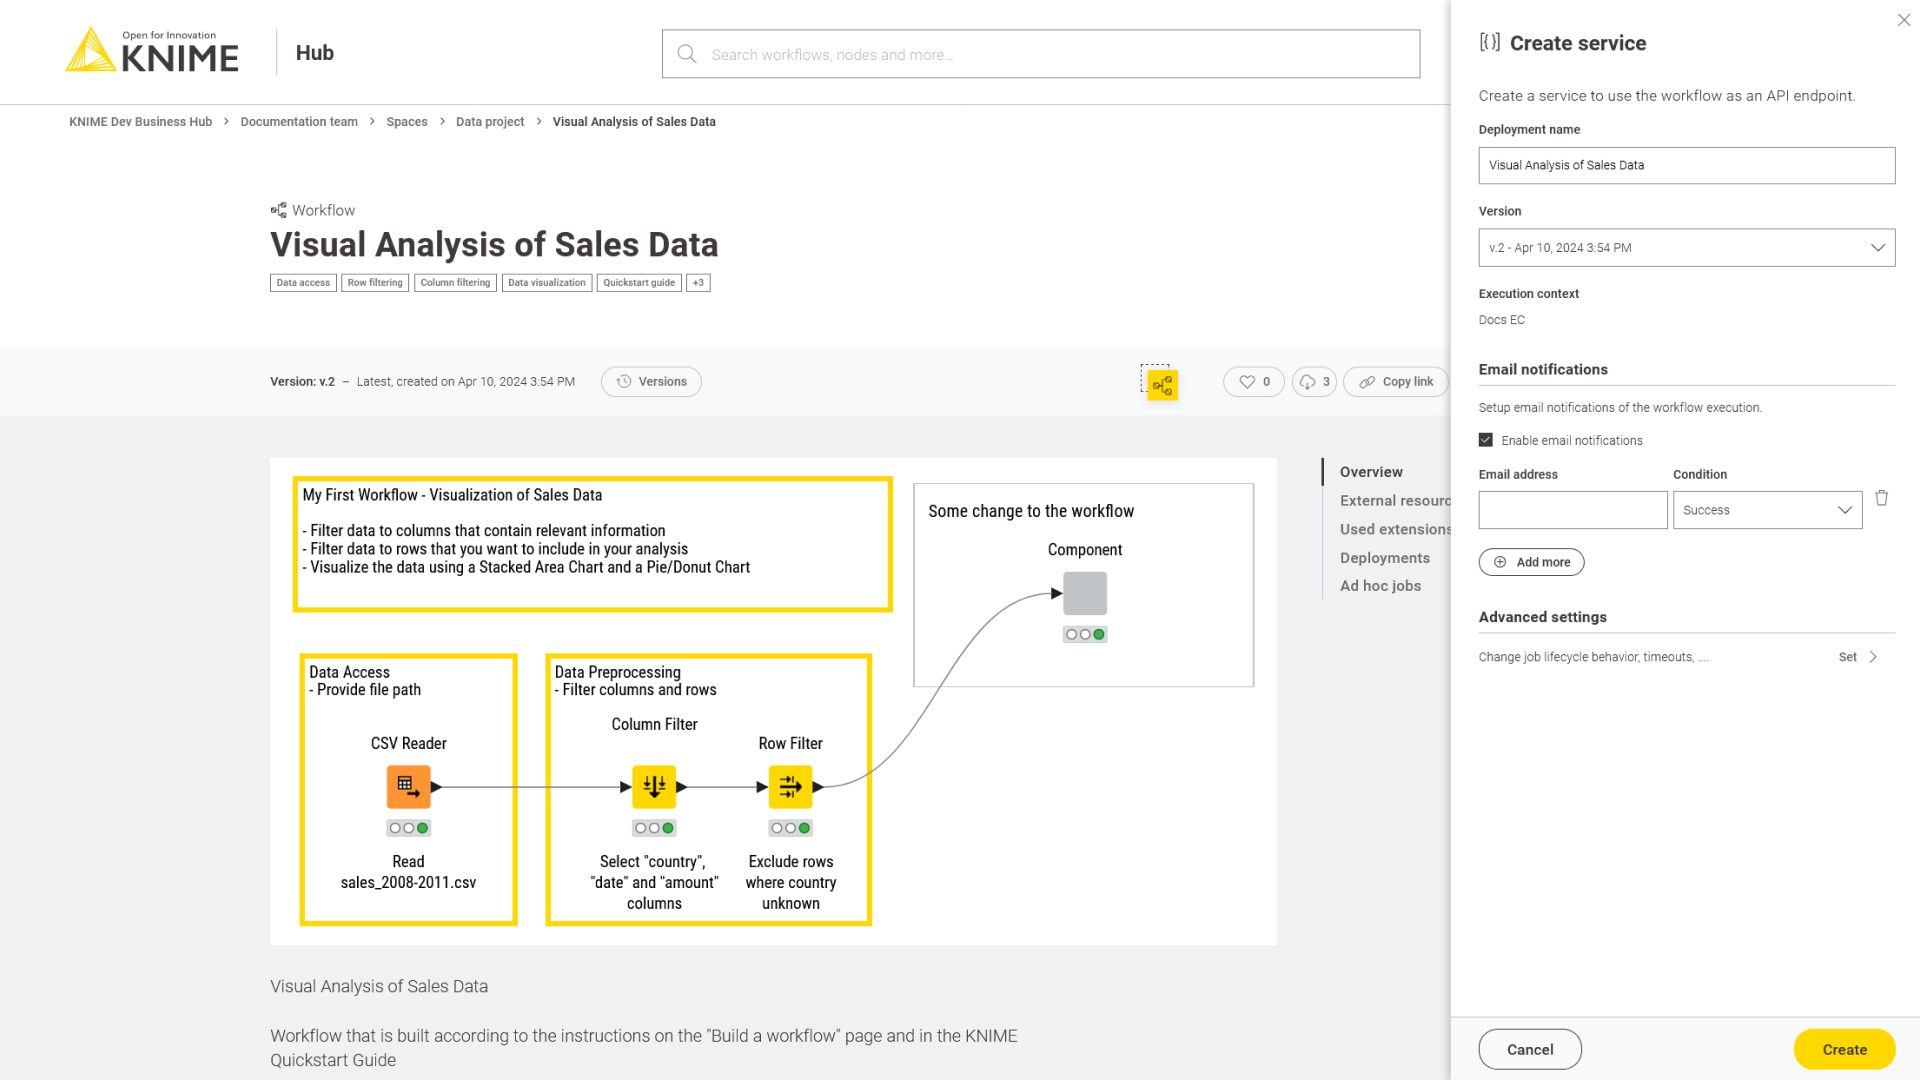Viewport: 1920px width, 1080px height.
Task: Go to External resources section
Action: 1395,501
